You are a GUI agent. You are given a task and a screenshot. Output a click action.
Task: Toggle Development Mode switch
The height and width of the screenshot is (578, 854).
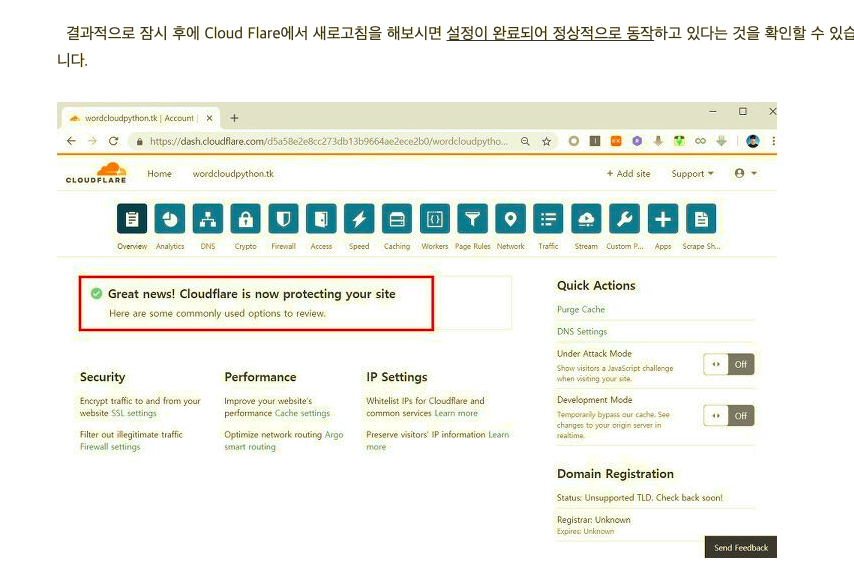pos(729,416)
